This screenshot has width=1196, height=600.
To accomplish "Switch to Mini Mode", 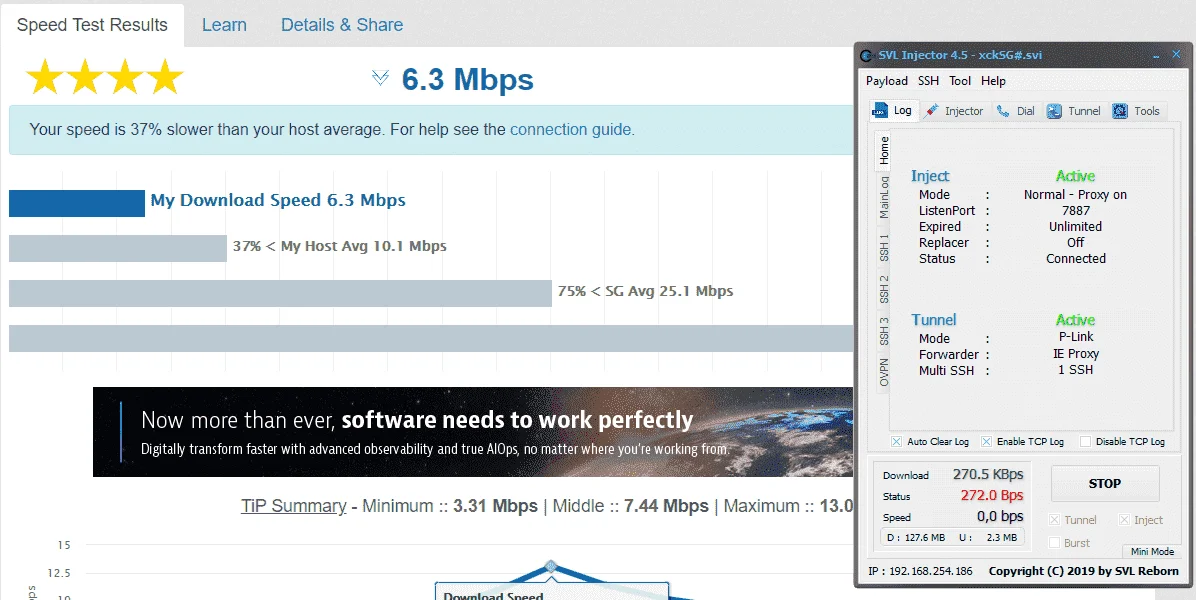I will 1152,551.
